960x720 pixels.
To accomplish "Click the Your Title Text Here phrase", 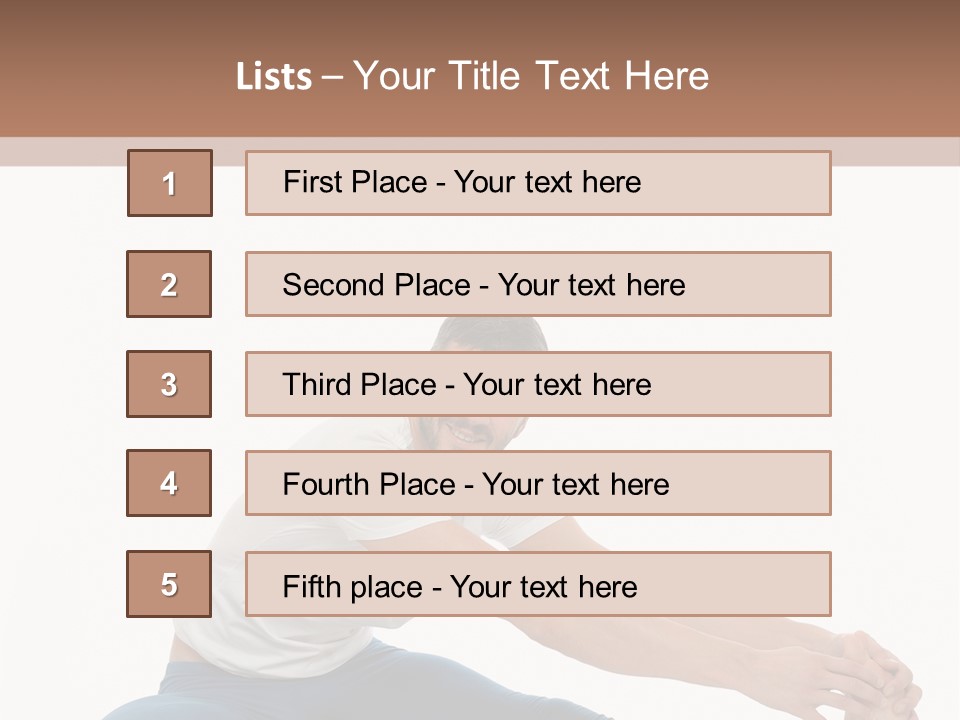I will pyautogui.click(x=531, y=77).
